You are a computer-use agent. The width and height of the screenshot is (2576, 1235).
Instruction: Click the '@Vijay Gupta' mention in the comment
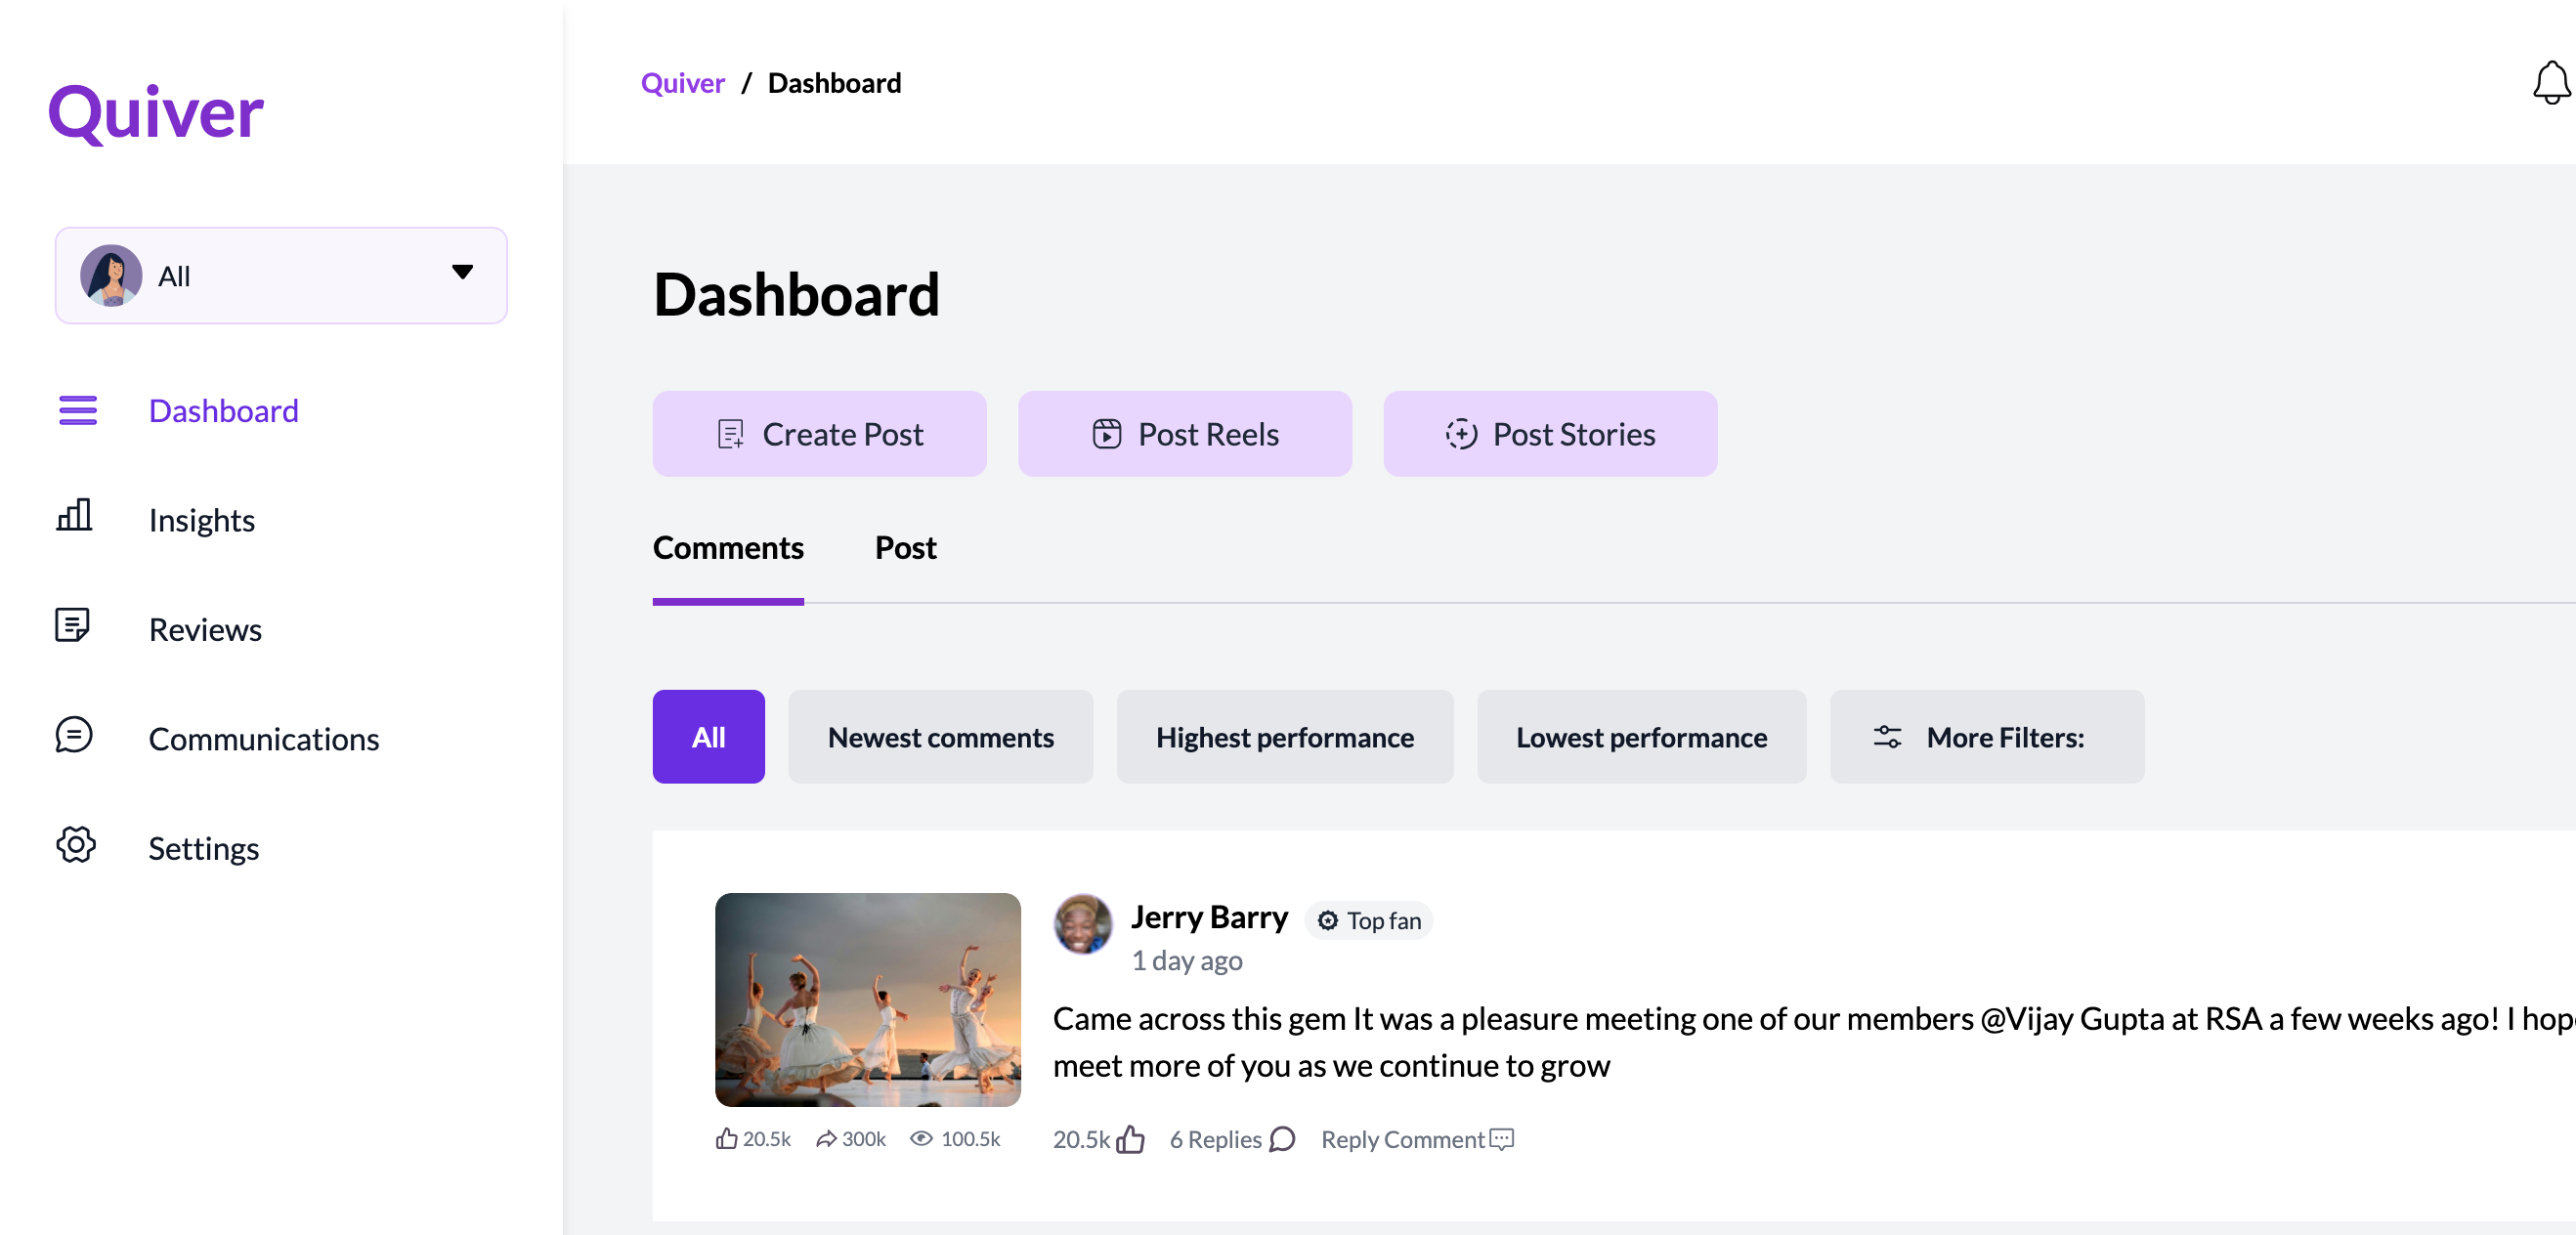coord(2072,1018)
